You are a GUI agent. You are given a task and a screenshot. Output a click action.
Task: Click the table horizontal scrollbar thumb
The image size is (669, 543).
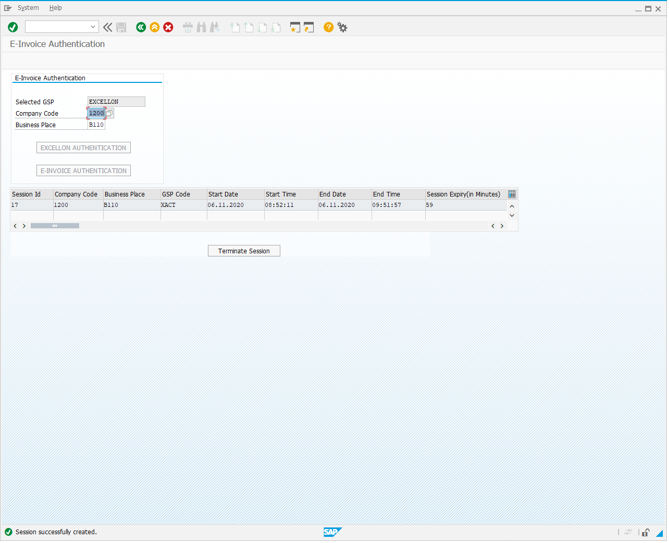click(55, 226)
